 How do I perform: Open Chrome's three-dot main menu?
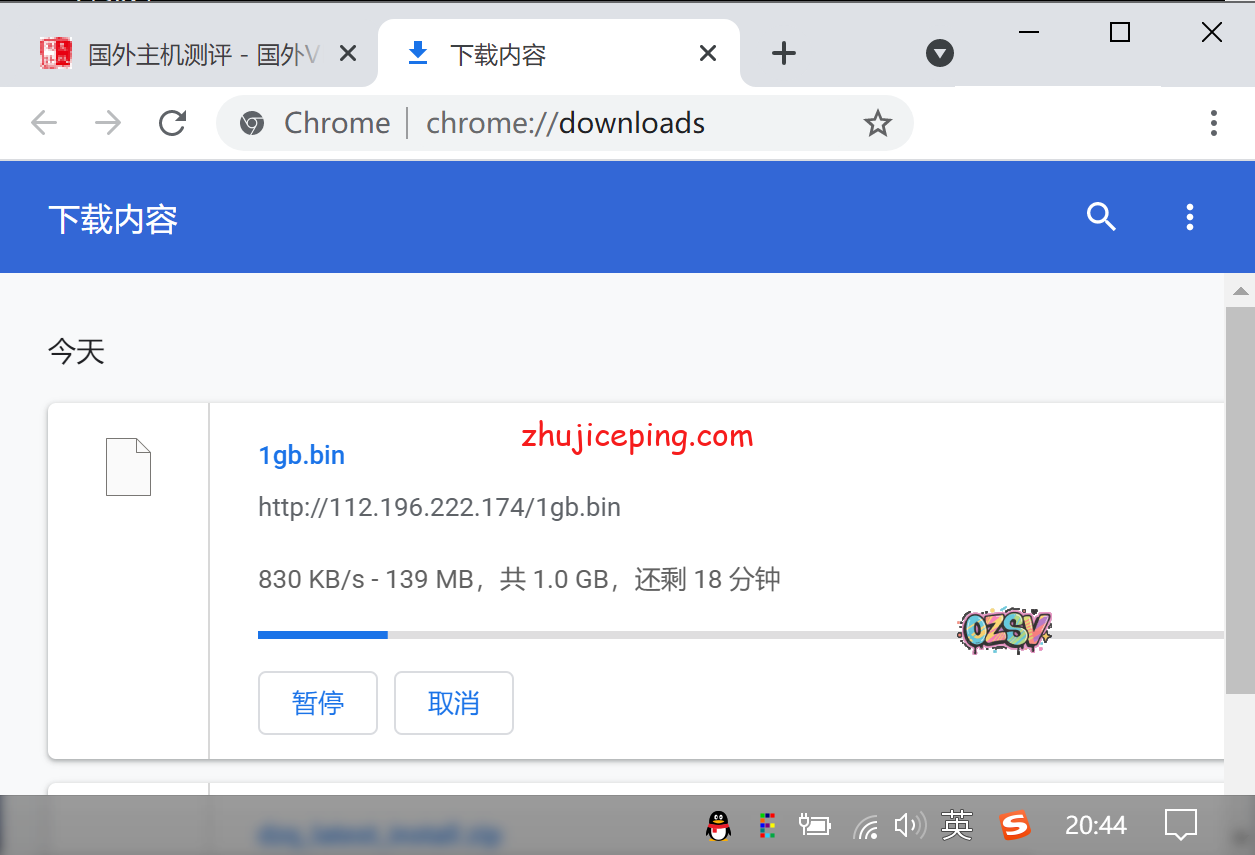(1213, 123)
